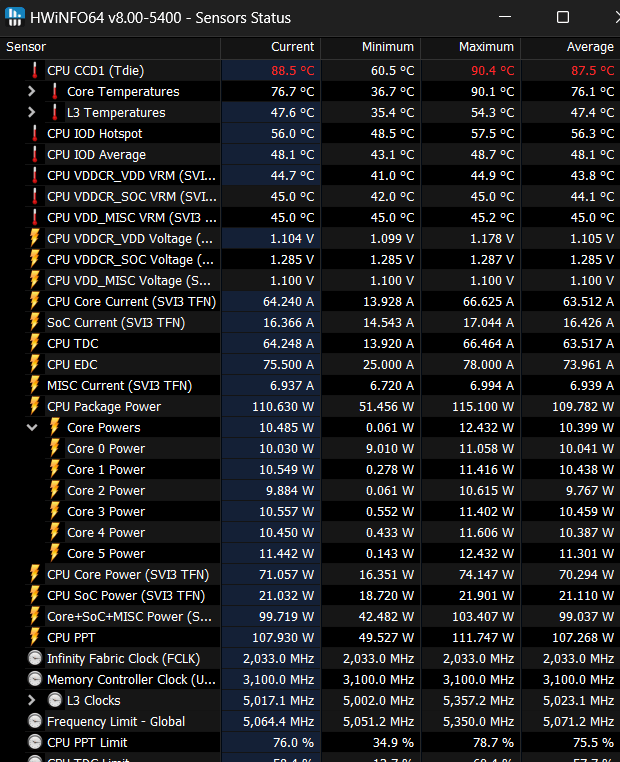Click thermometer icon beside L3 Temperatures
The height and width of the screenshot is (762, 620).
55,112
